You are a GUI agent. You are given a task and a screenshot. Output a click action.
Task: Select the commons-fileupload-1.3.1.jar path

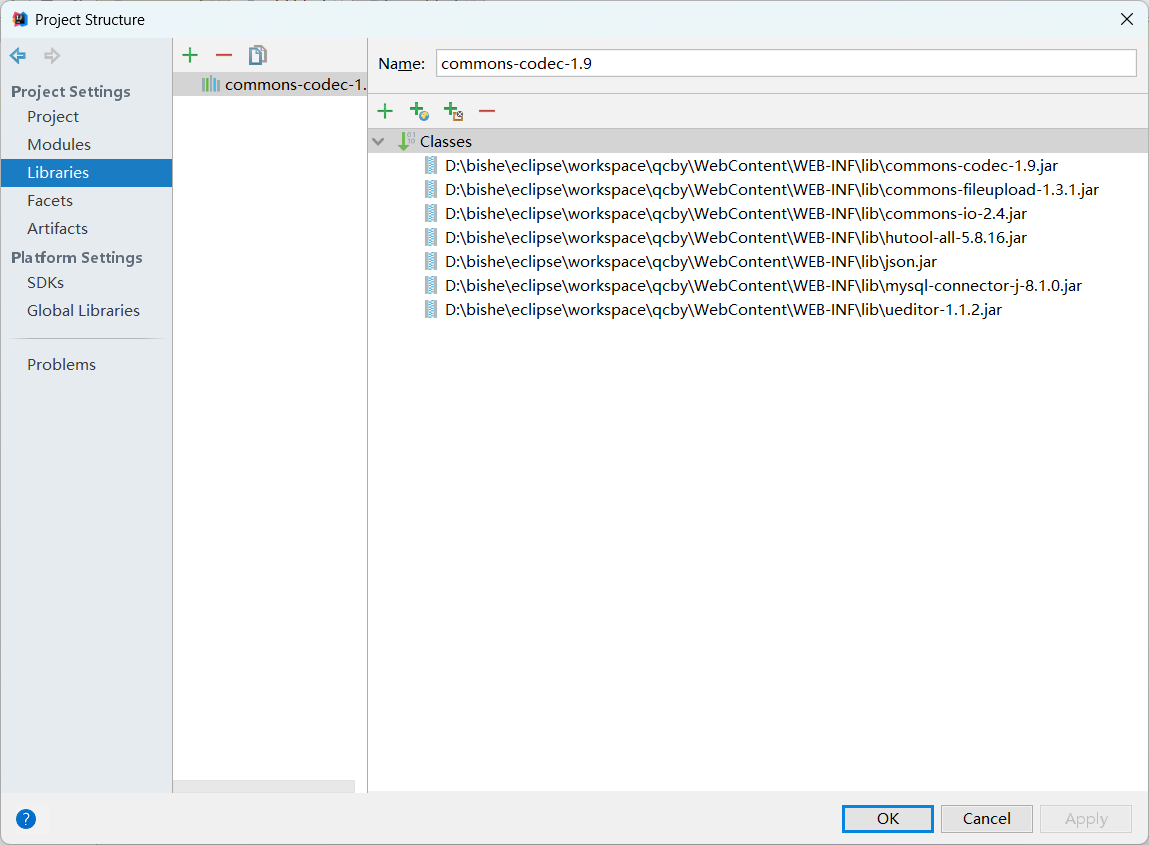[772, 190]
